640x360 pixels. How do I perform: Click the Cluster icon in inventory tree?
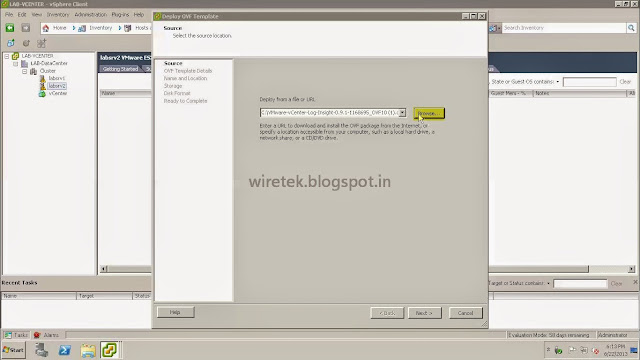tap(33, 71)
